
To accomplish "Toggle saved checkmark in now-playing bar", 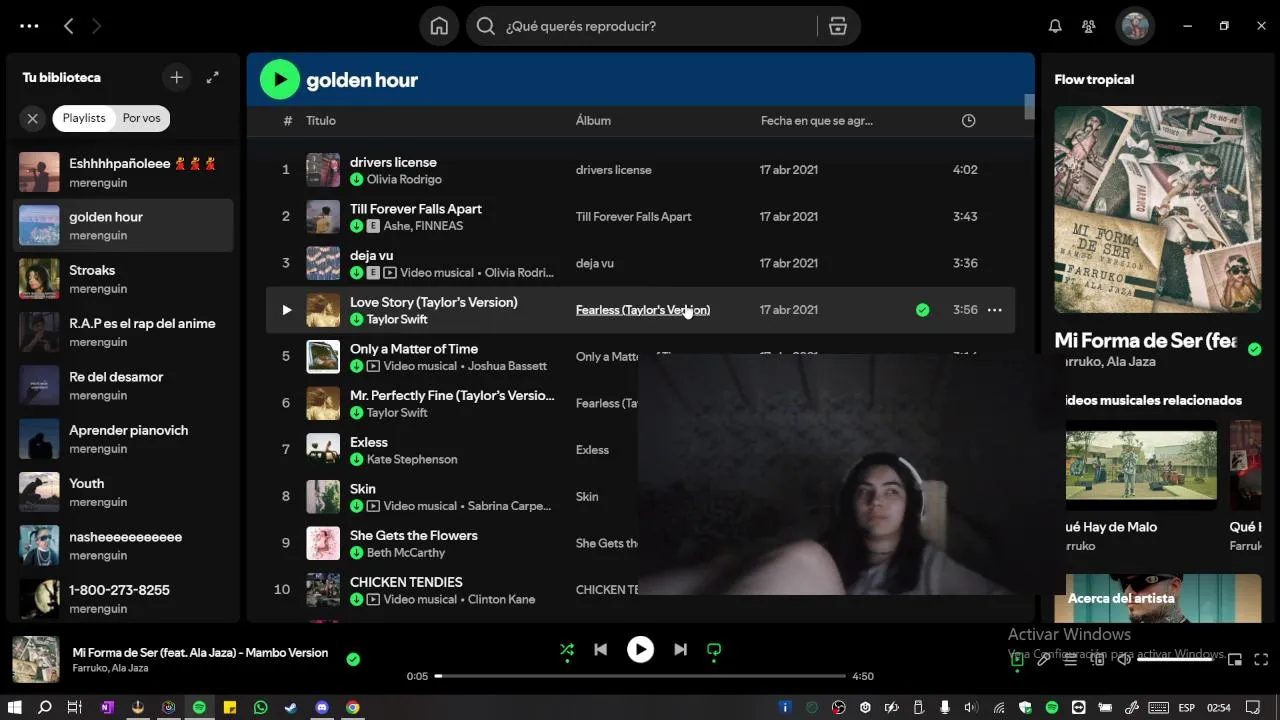I will point(353,659).
